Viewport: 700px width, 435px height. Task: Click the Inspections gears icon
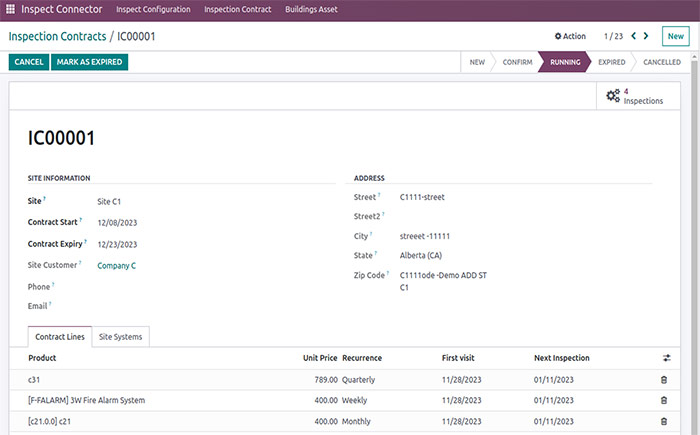click(x=613, y=95)
